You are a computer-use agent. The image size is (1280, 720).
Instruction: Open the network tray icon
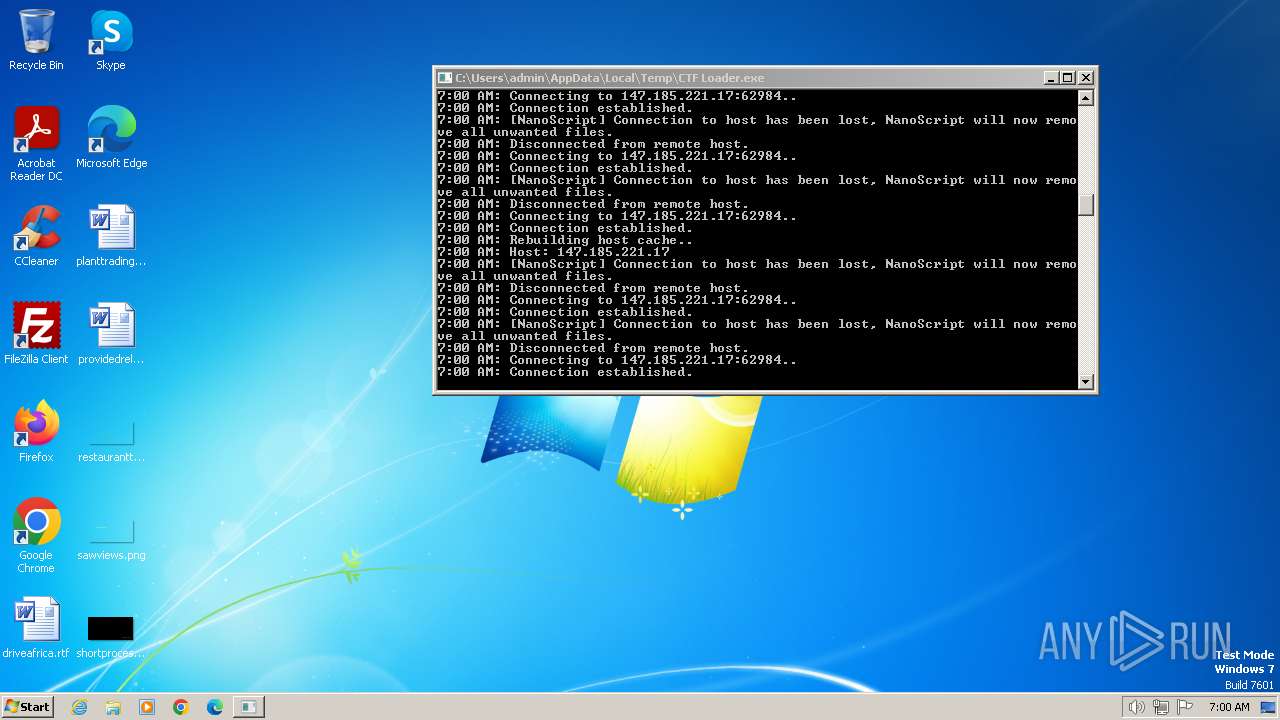tap(1161, 707)
